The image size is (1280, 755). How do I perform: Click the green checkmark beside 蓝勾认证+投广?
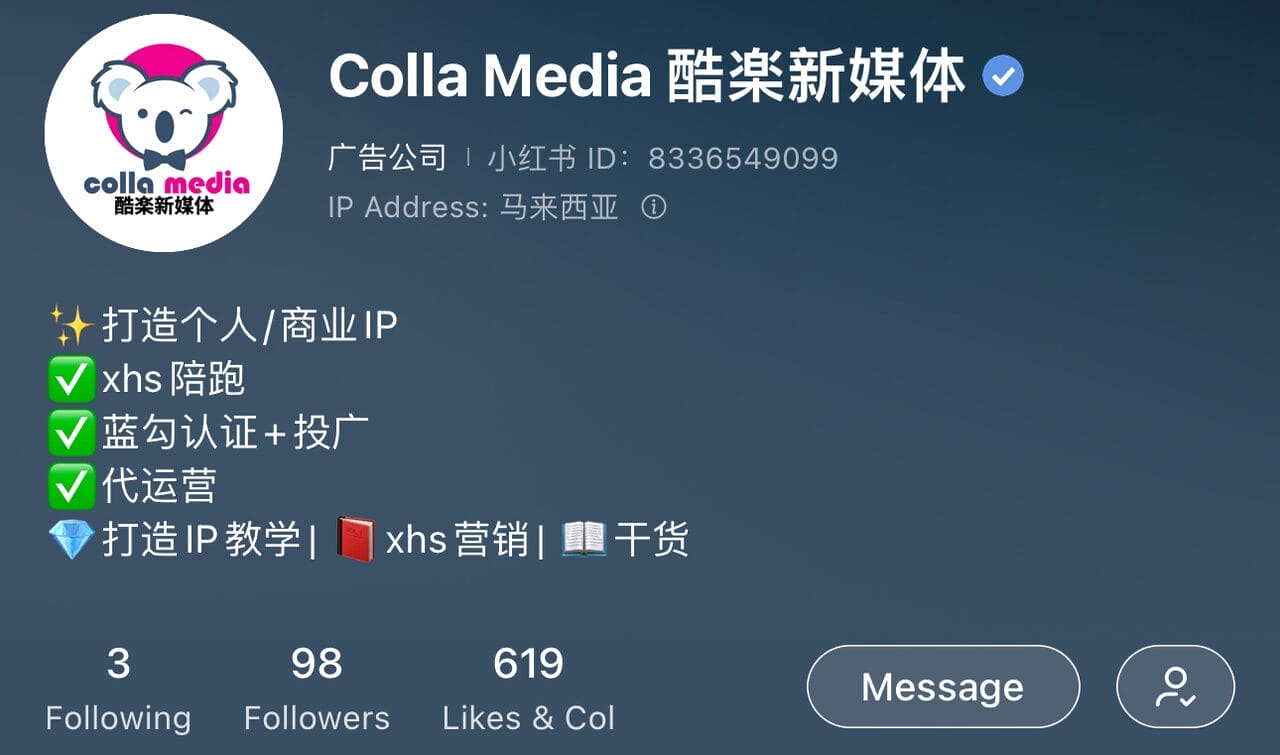click(x=71, y=433)
